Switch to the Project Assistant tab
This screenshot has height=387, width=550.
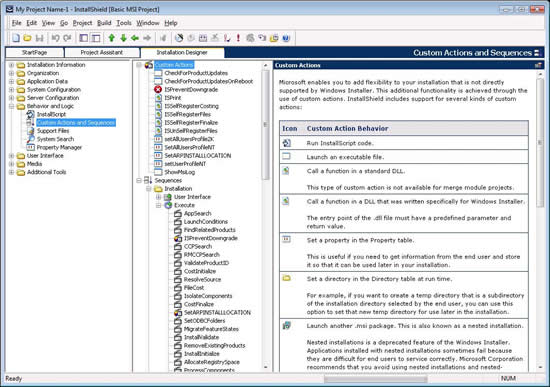point(102,53)
